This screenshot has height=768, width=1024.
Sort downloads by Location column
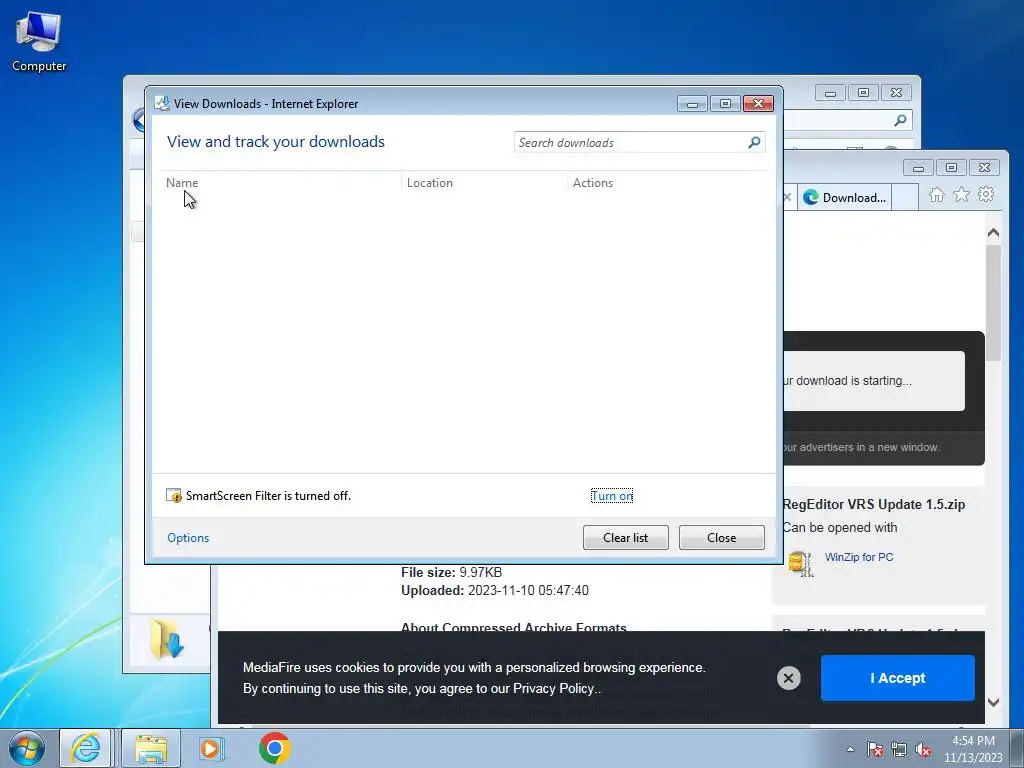pyautogui.click(x=430, y=183)
